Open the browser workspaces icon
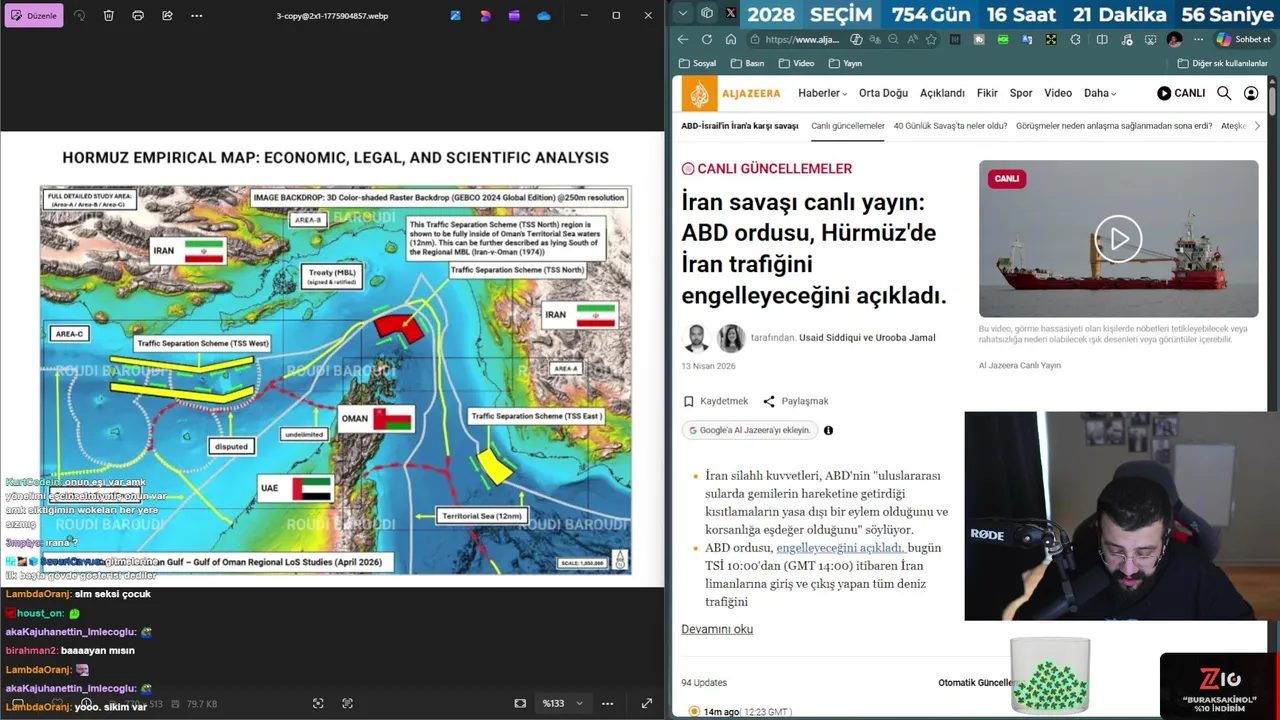Screen dimensions: 1280x720 coord(707,13)
